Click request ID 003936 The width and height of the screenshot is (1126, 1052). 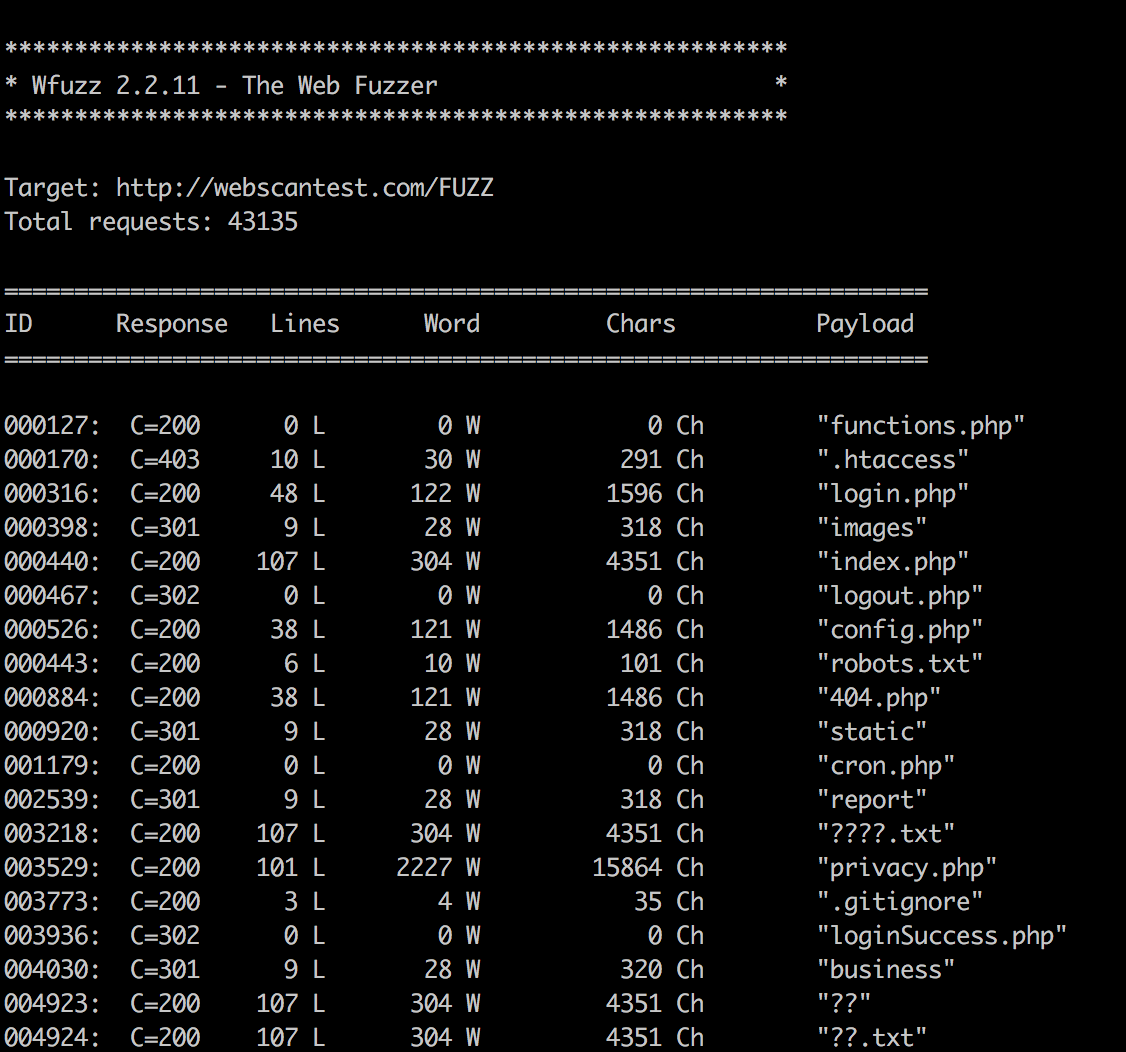coord(52,936)
